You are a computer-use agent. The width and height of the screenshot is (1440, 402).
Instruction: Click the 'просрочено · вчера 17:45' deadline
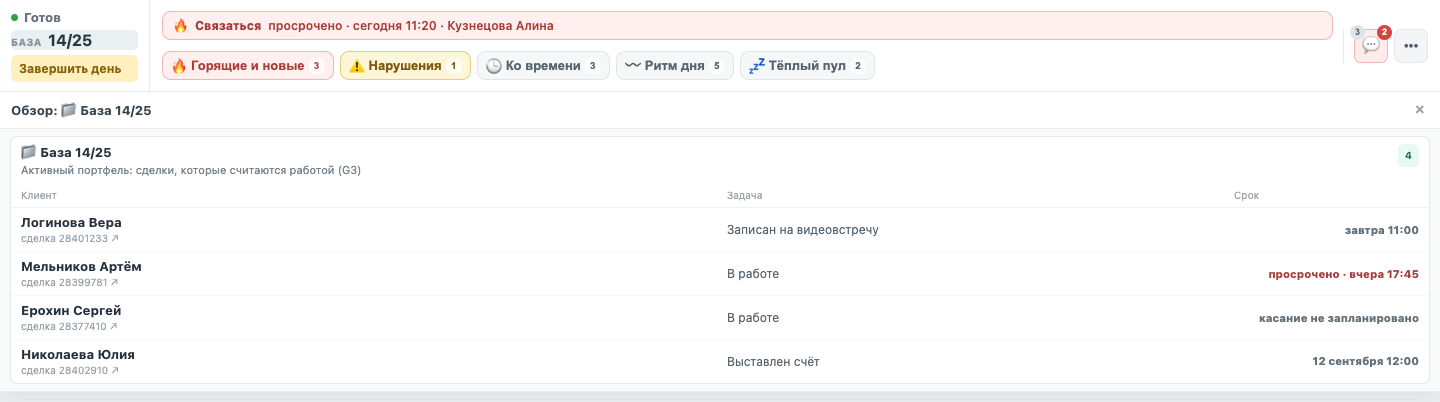(x=1343, y=274)
